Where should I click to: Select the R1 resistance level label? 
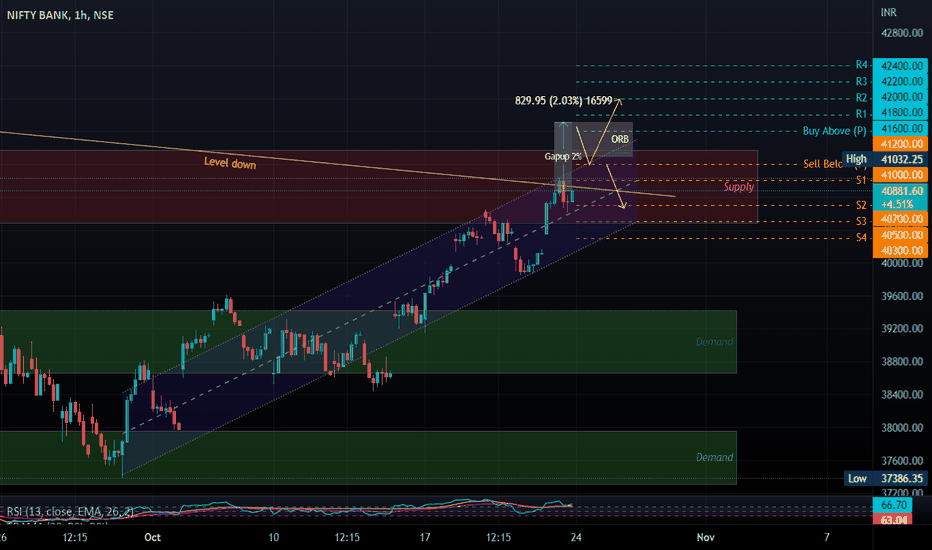point(861,114)
